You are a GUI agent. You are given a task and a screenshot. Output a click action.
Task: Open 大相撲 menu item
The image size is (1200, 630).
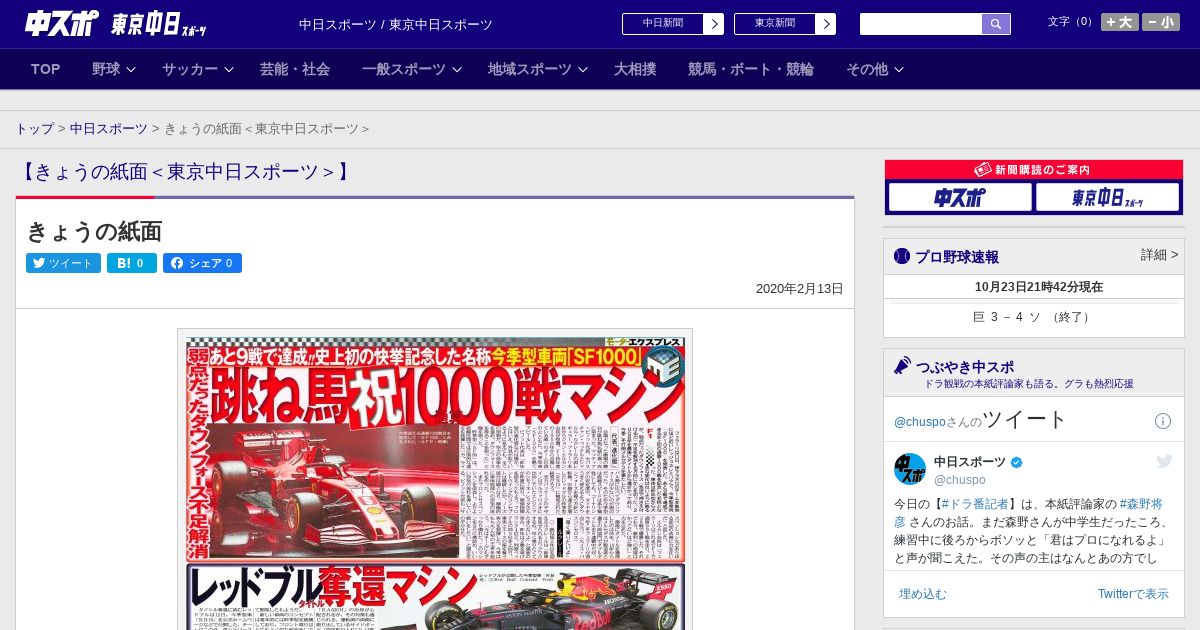coord(635,69)
